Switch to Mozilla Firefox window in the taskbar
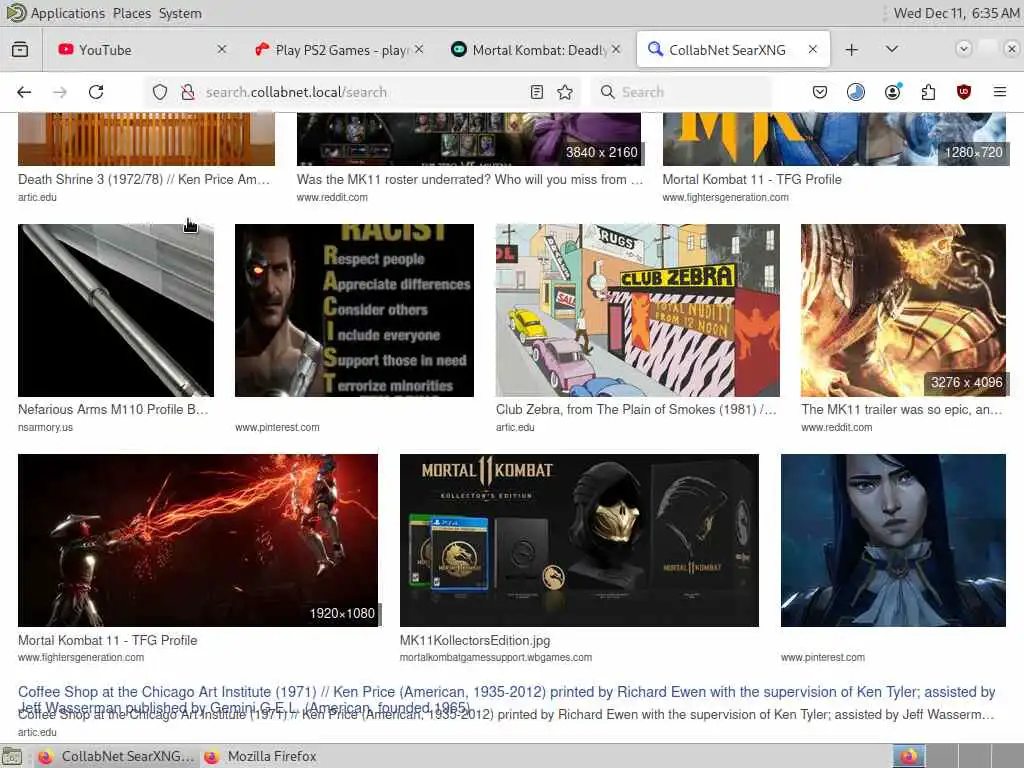This screenshot has width=1024, height=768. click(x=261, y=756)
